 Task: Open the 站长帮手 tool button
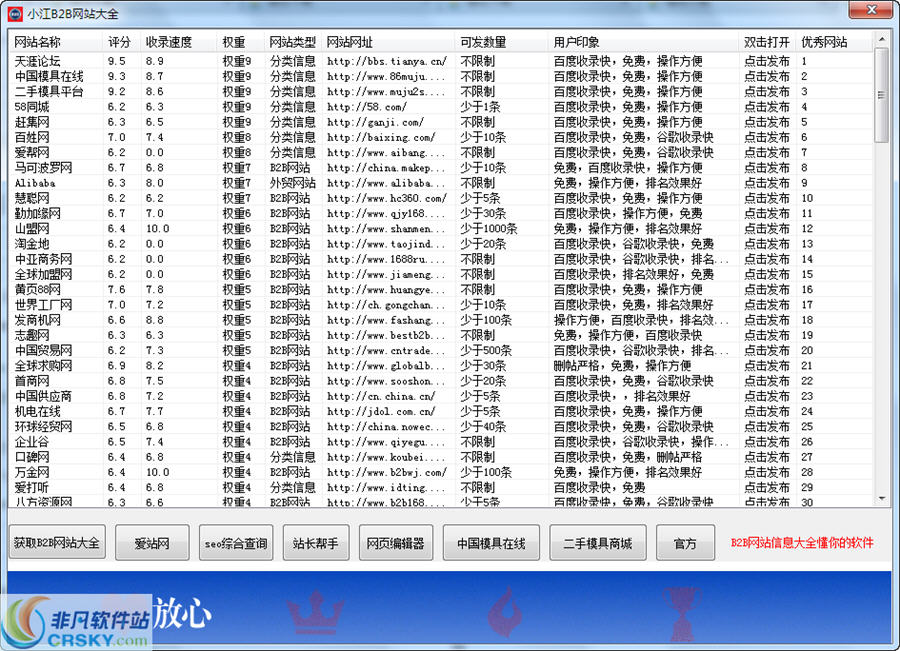pos(316,542)
